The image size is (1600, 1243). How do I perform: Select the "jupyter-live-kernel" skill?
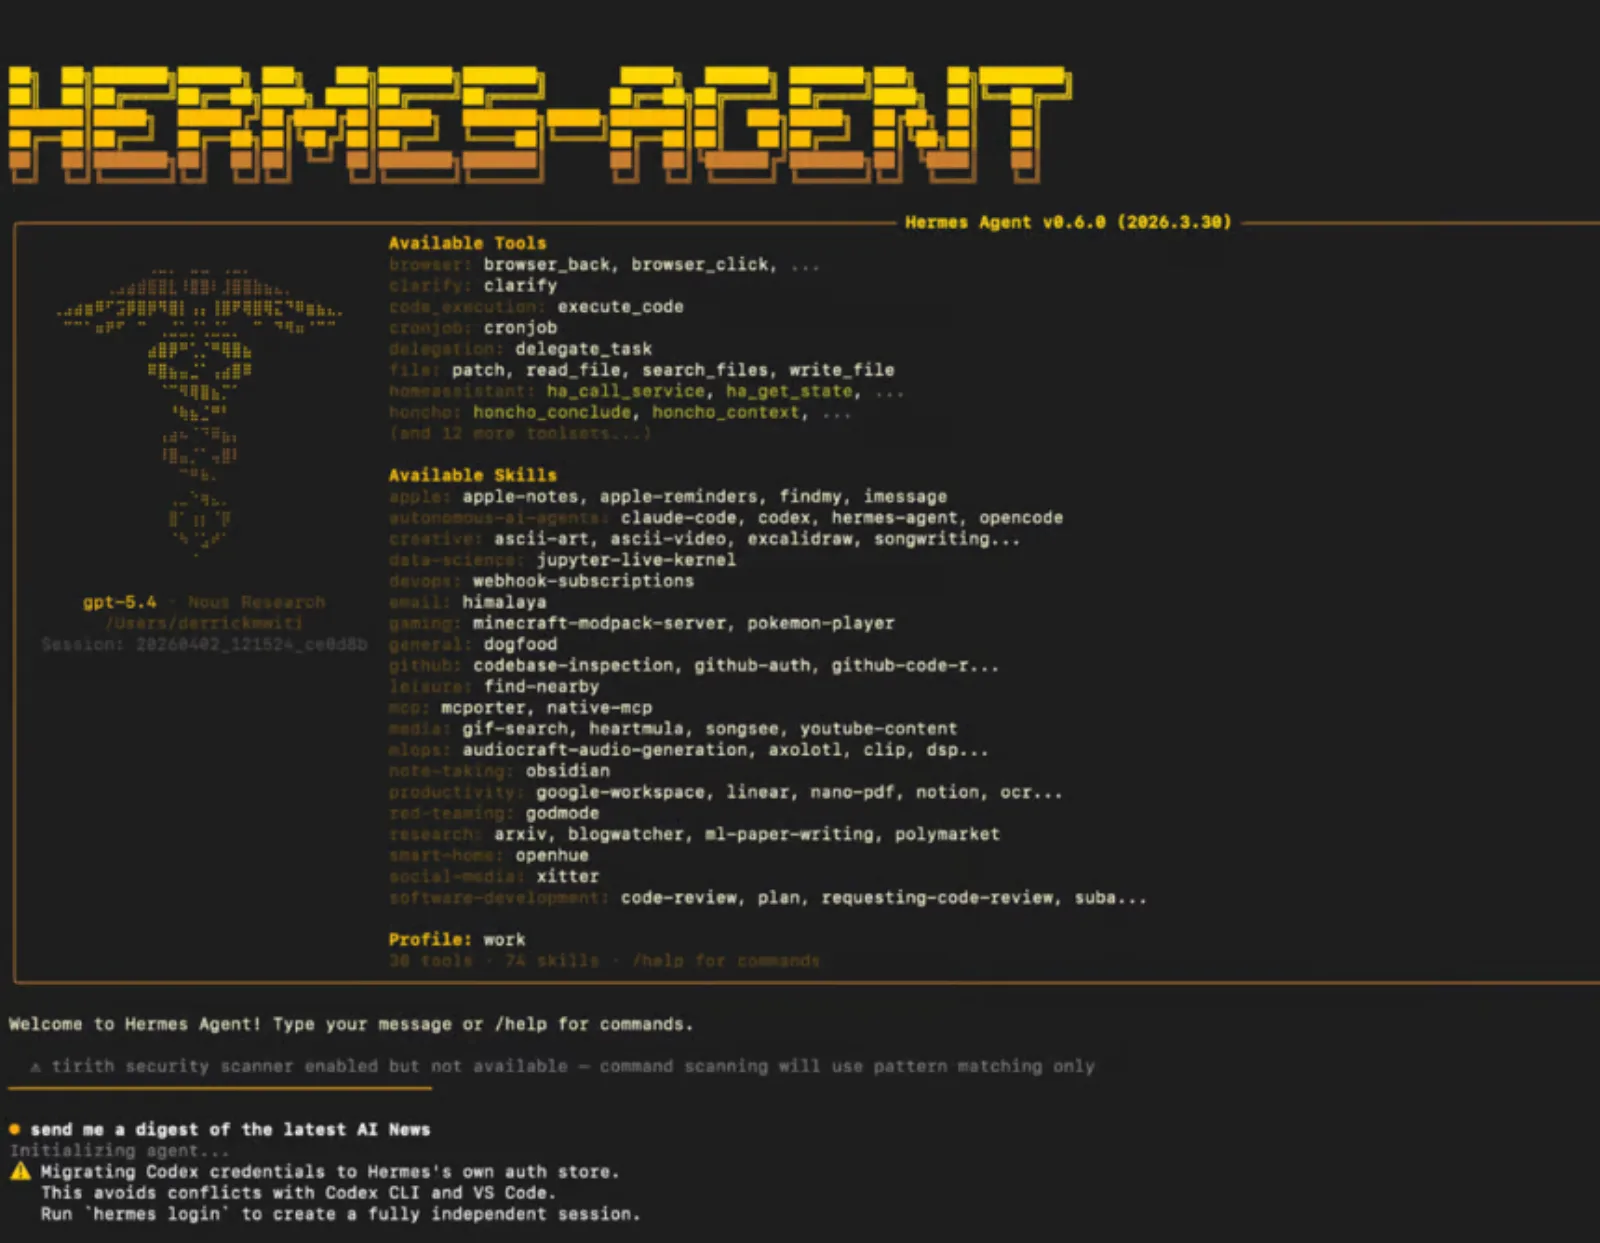click(x=636, y=559)
